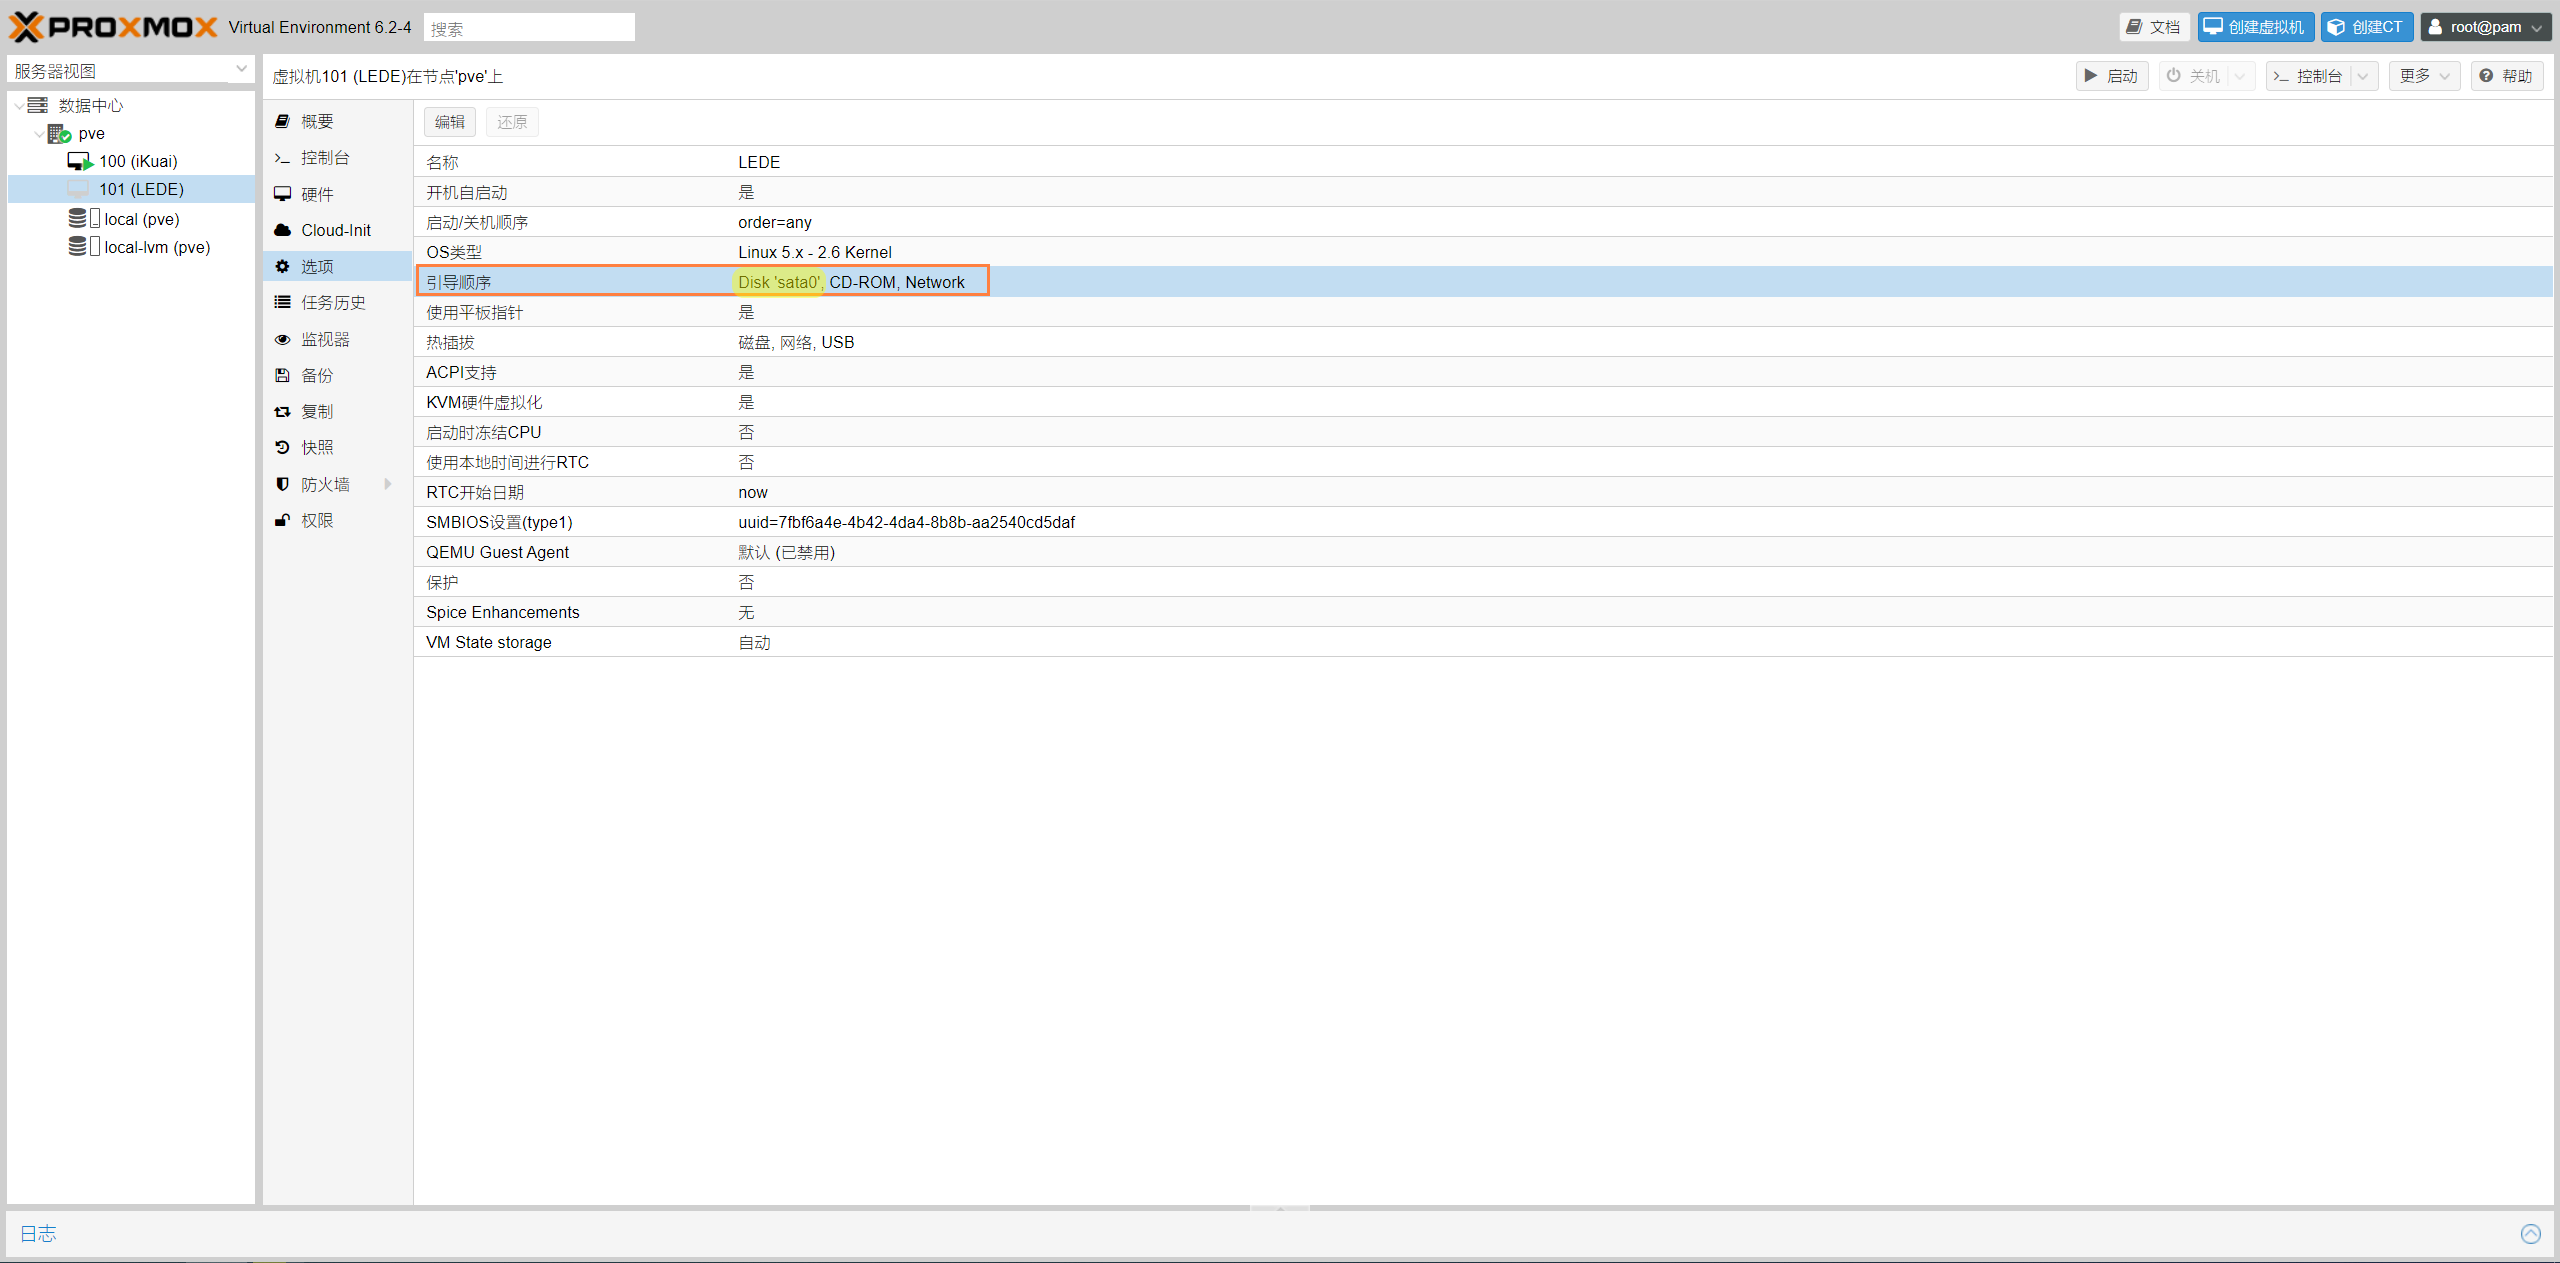Open 权限 permissions unlock icon
The width and height of the screenshot is (2560, 1263).
(x=282, y=520)
